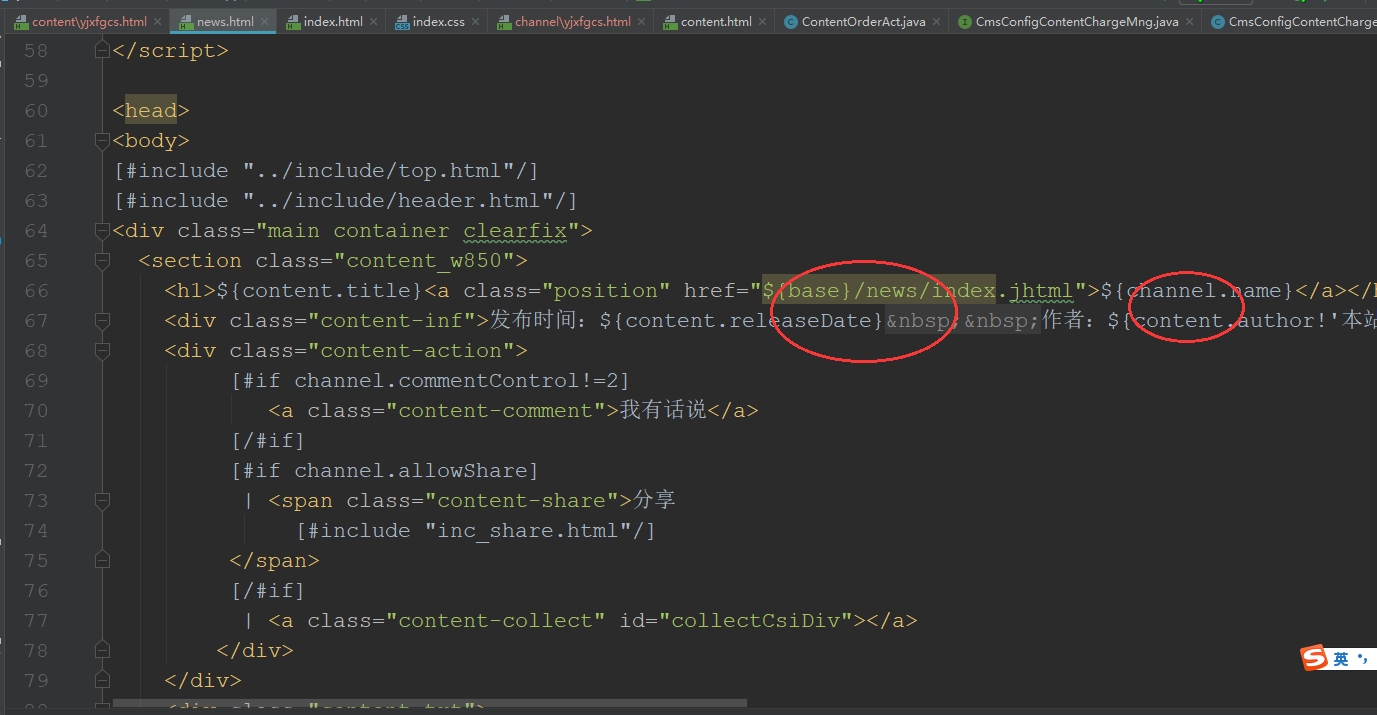Open the partially visible CmsConfigContentCharge tab

(1290, 22)
